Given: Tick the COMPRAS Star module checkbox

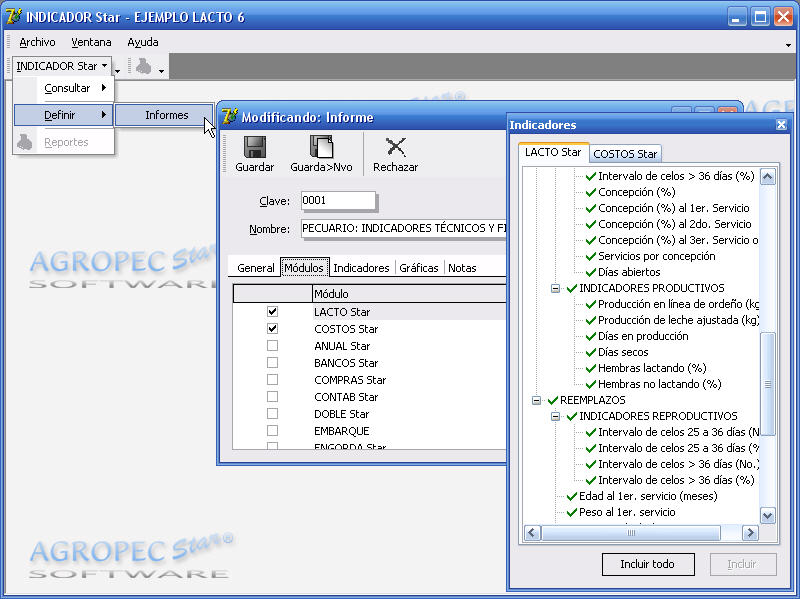Looking at the screenshot, I should tap(272, 380).
